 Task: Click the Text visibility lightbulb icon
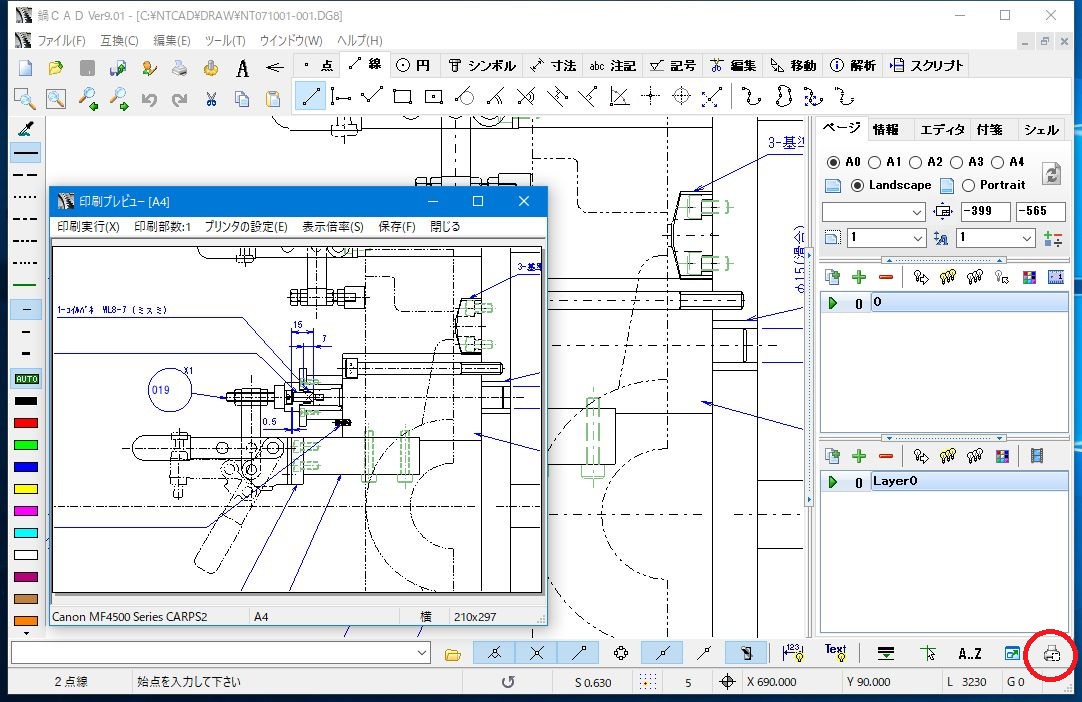pos(836,652)
